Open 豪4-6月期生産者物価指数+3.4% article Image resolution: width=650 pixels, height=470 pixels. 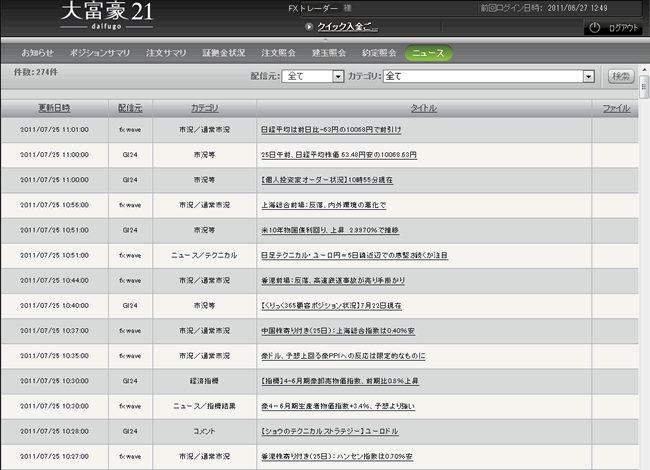338,406
